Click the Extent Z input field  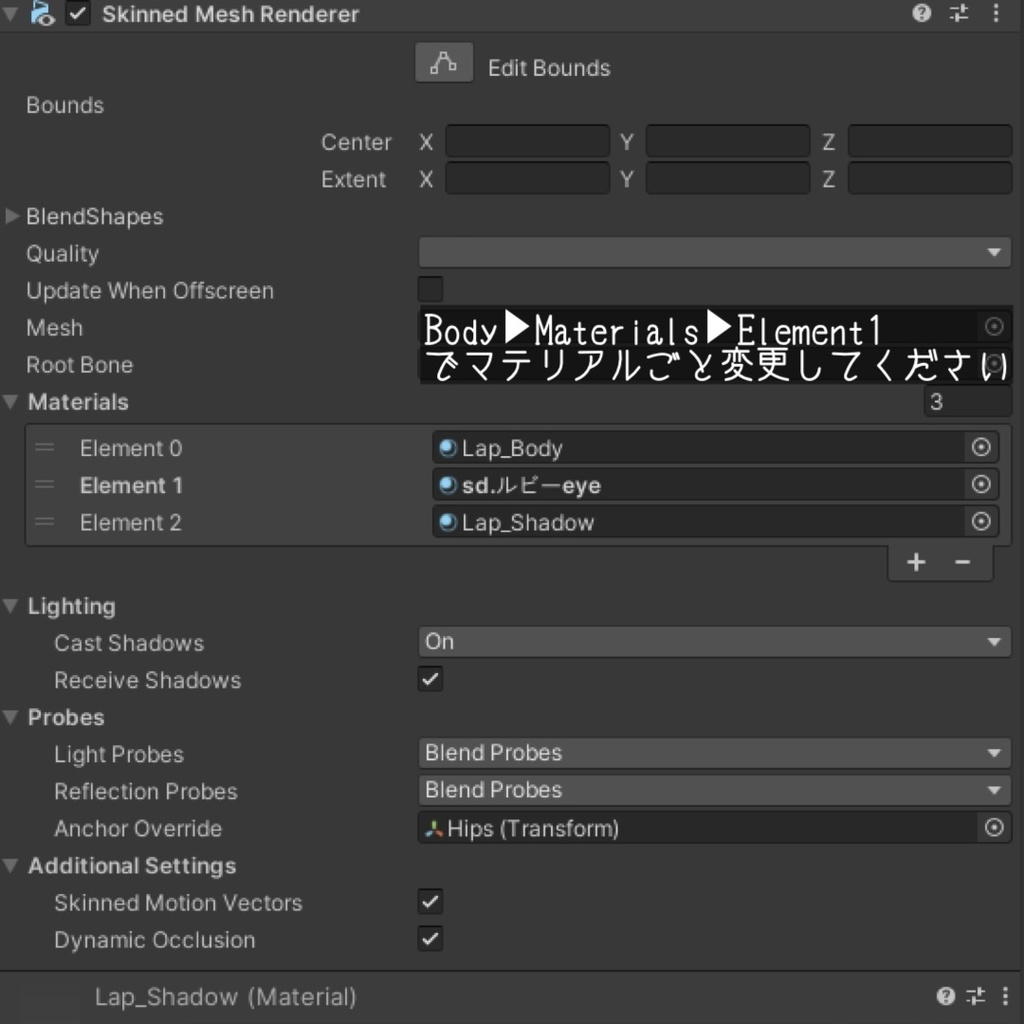coord(930,179)
